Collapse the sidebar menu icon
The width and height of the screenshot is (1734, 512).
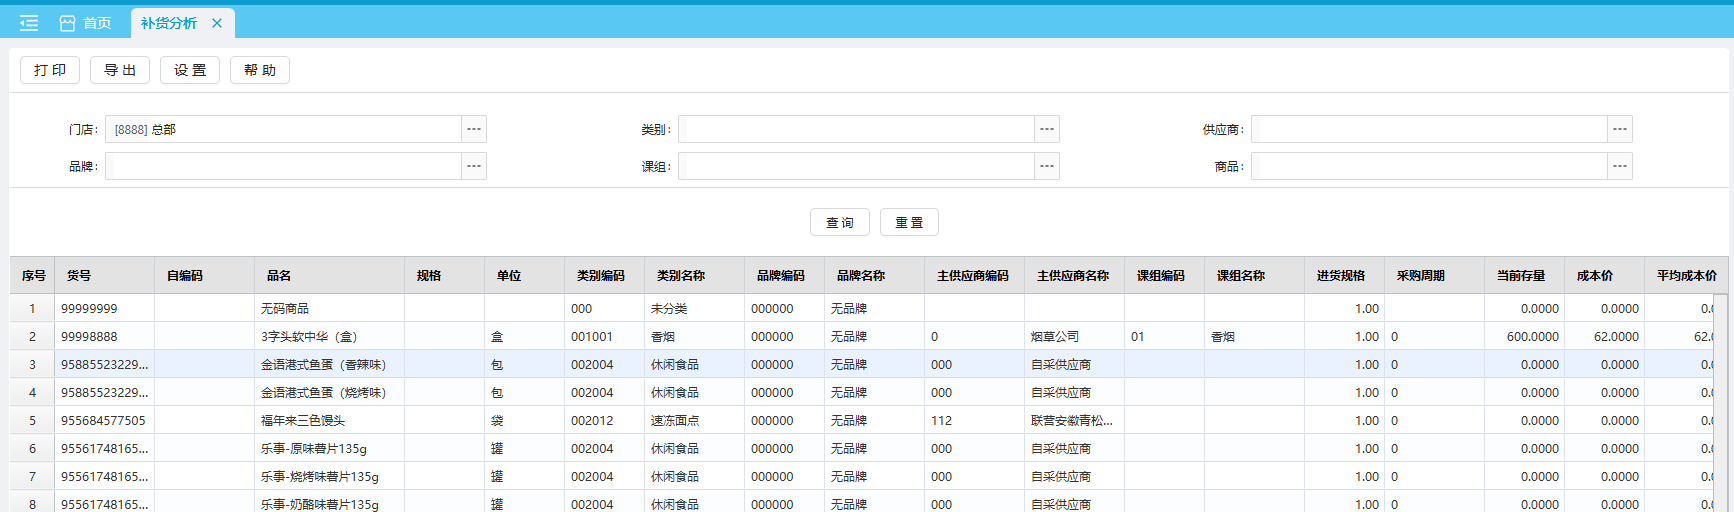[29, 23]
